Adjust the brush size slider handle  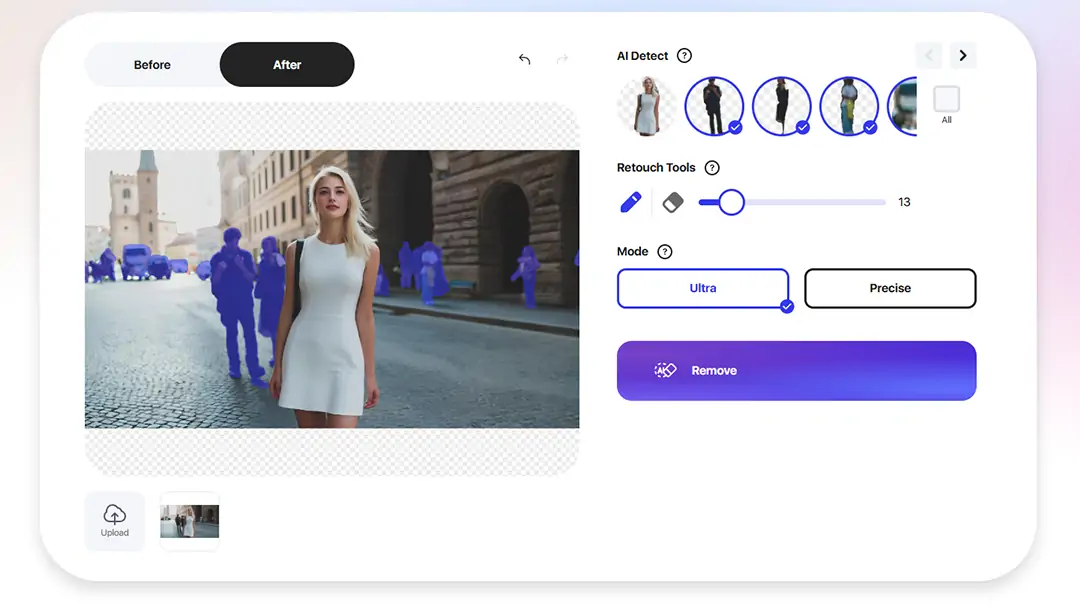click(x=731, y=202)
